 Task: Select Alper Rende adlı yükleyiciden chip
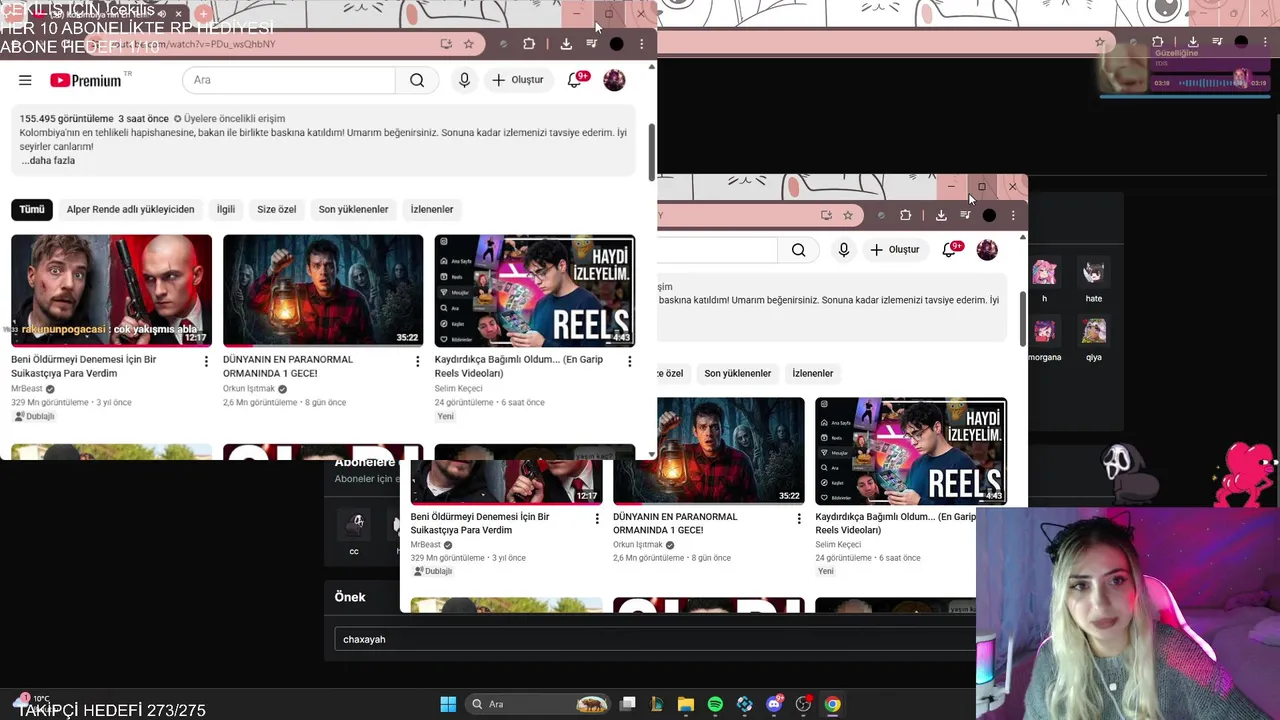point(130,209)
